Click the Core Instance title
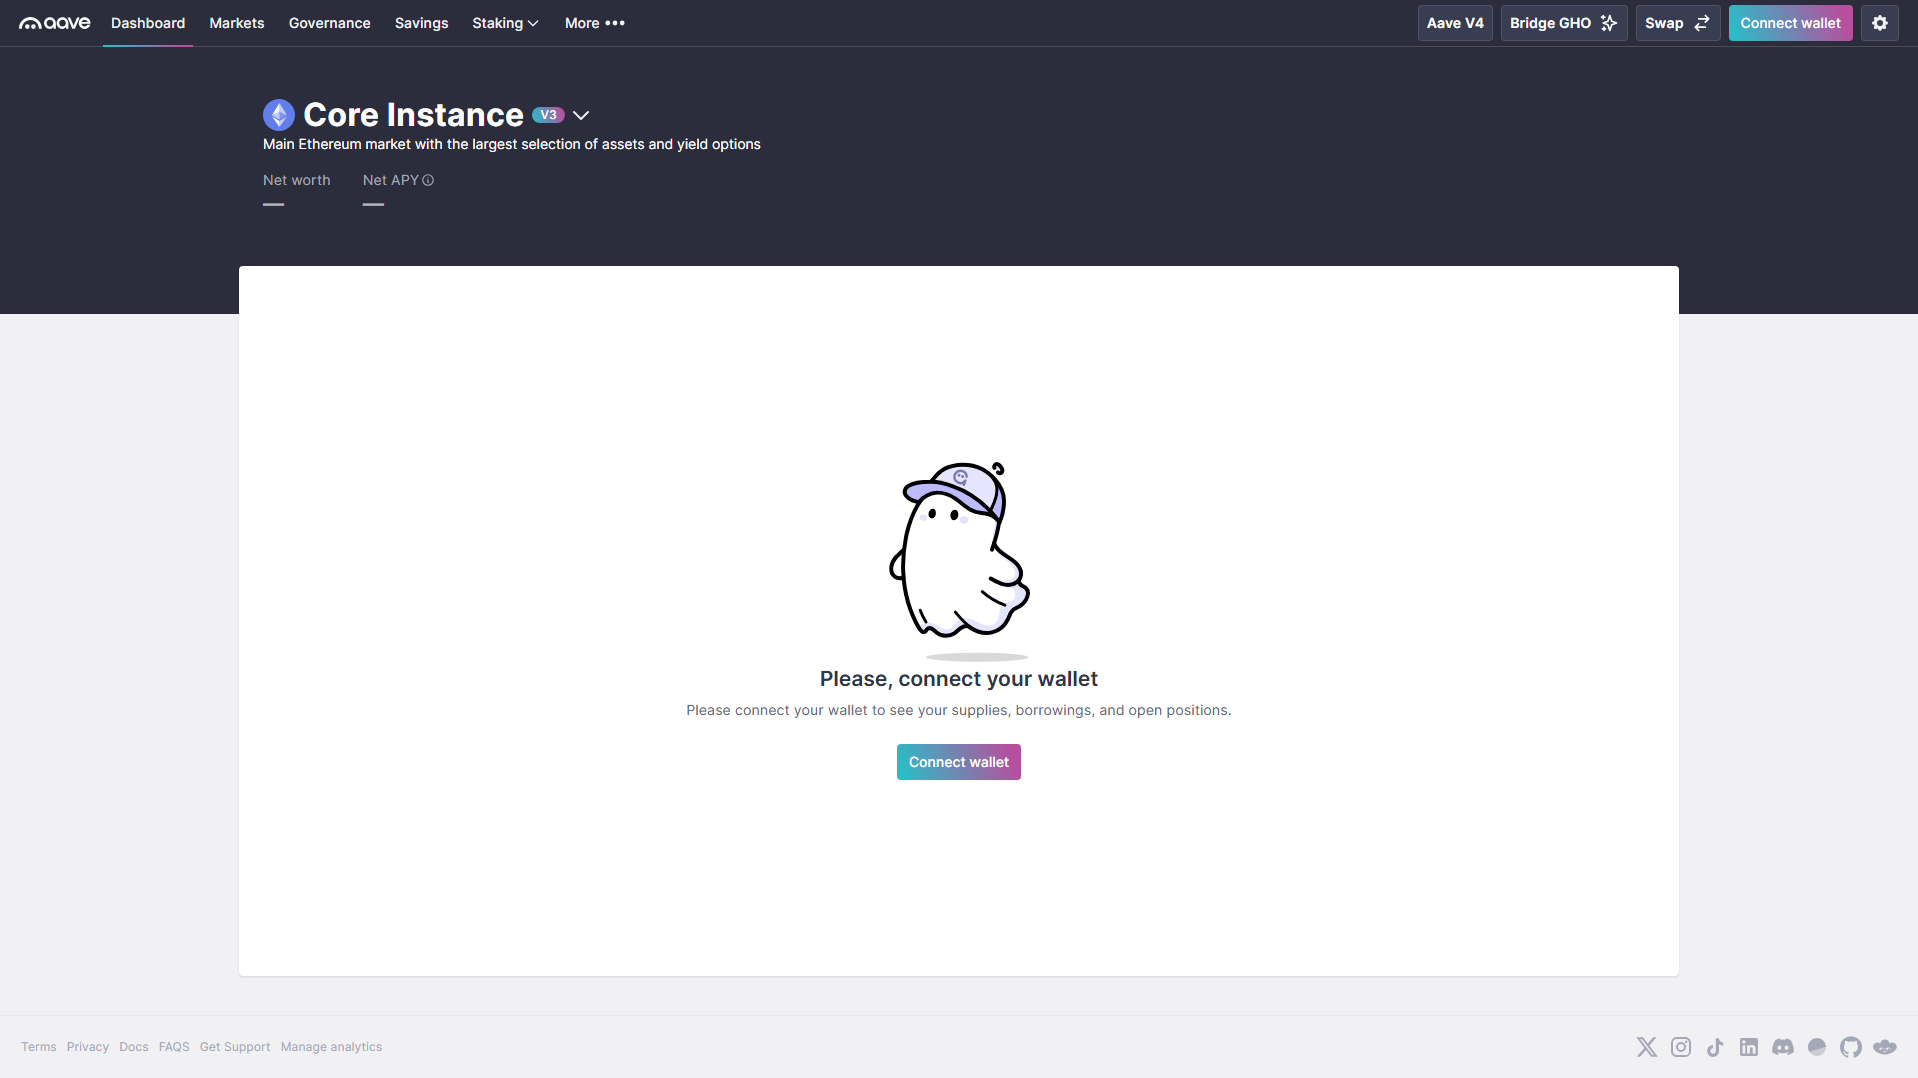The width and height of the screenshot is (1918, 1078). 413,115
